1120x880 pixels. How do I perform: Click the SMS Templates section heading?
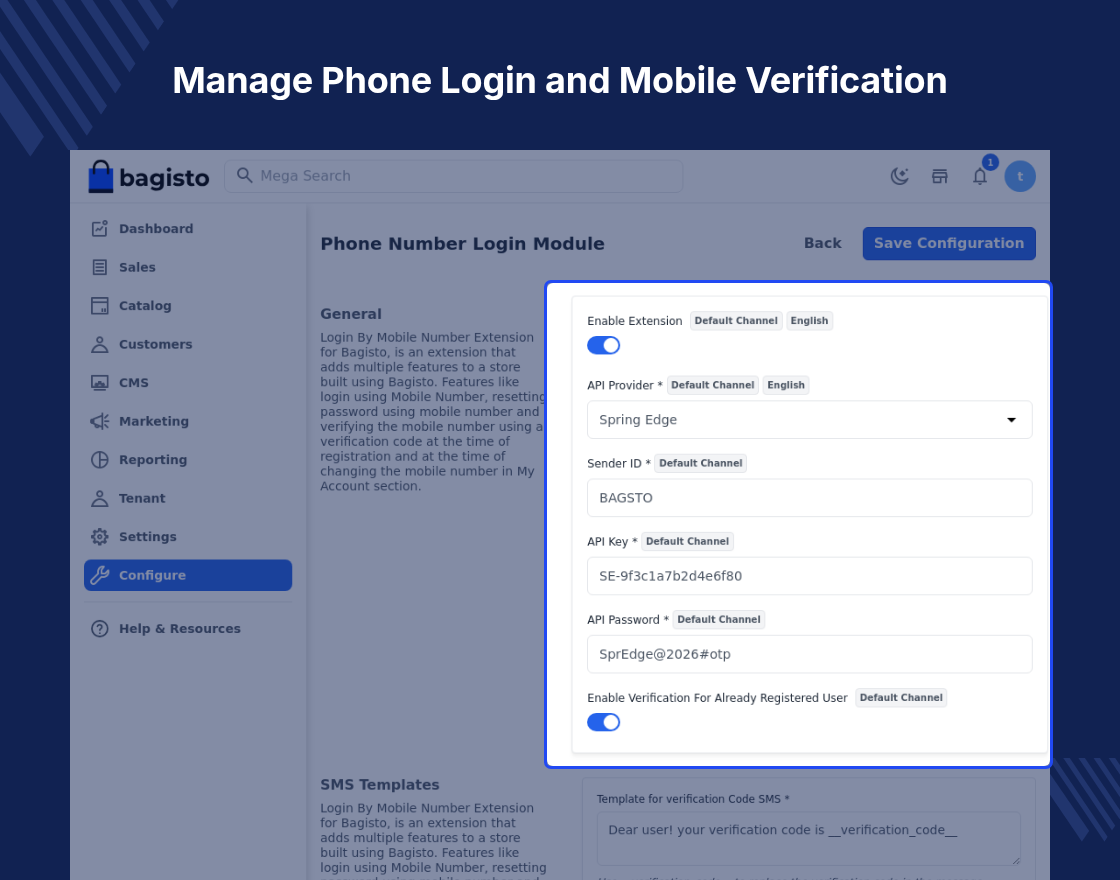379,785
